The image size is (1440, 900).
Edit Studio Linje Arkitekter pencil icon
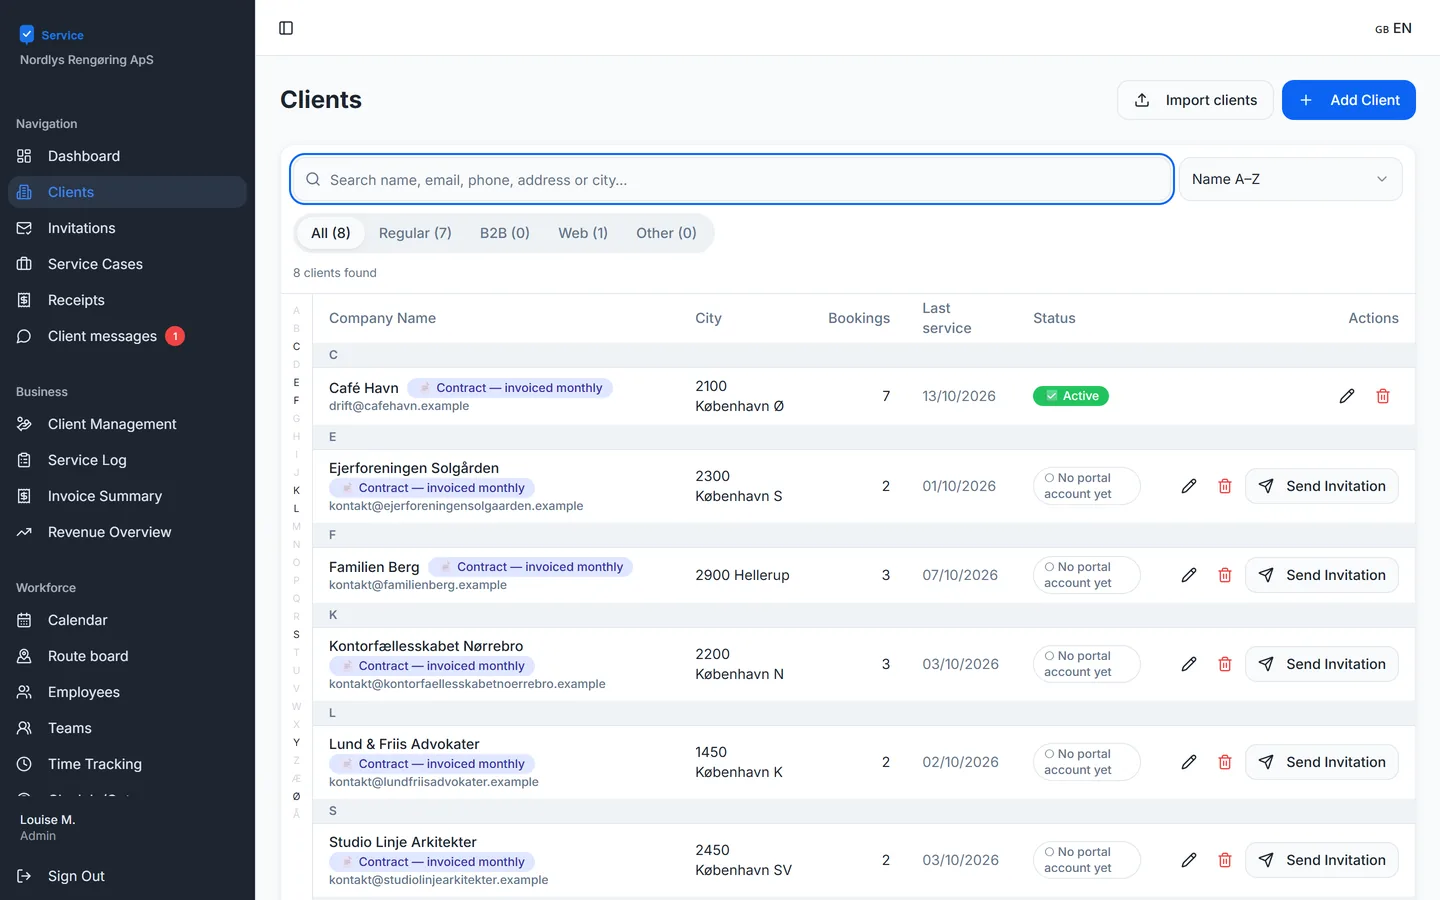[x=1189, y=860]
